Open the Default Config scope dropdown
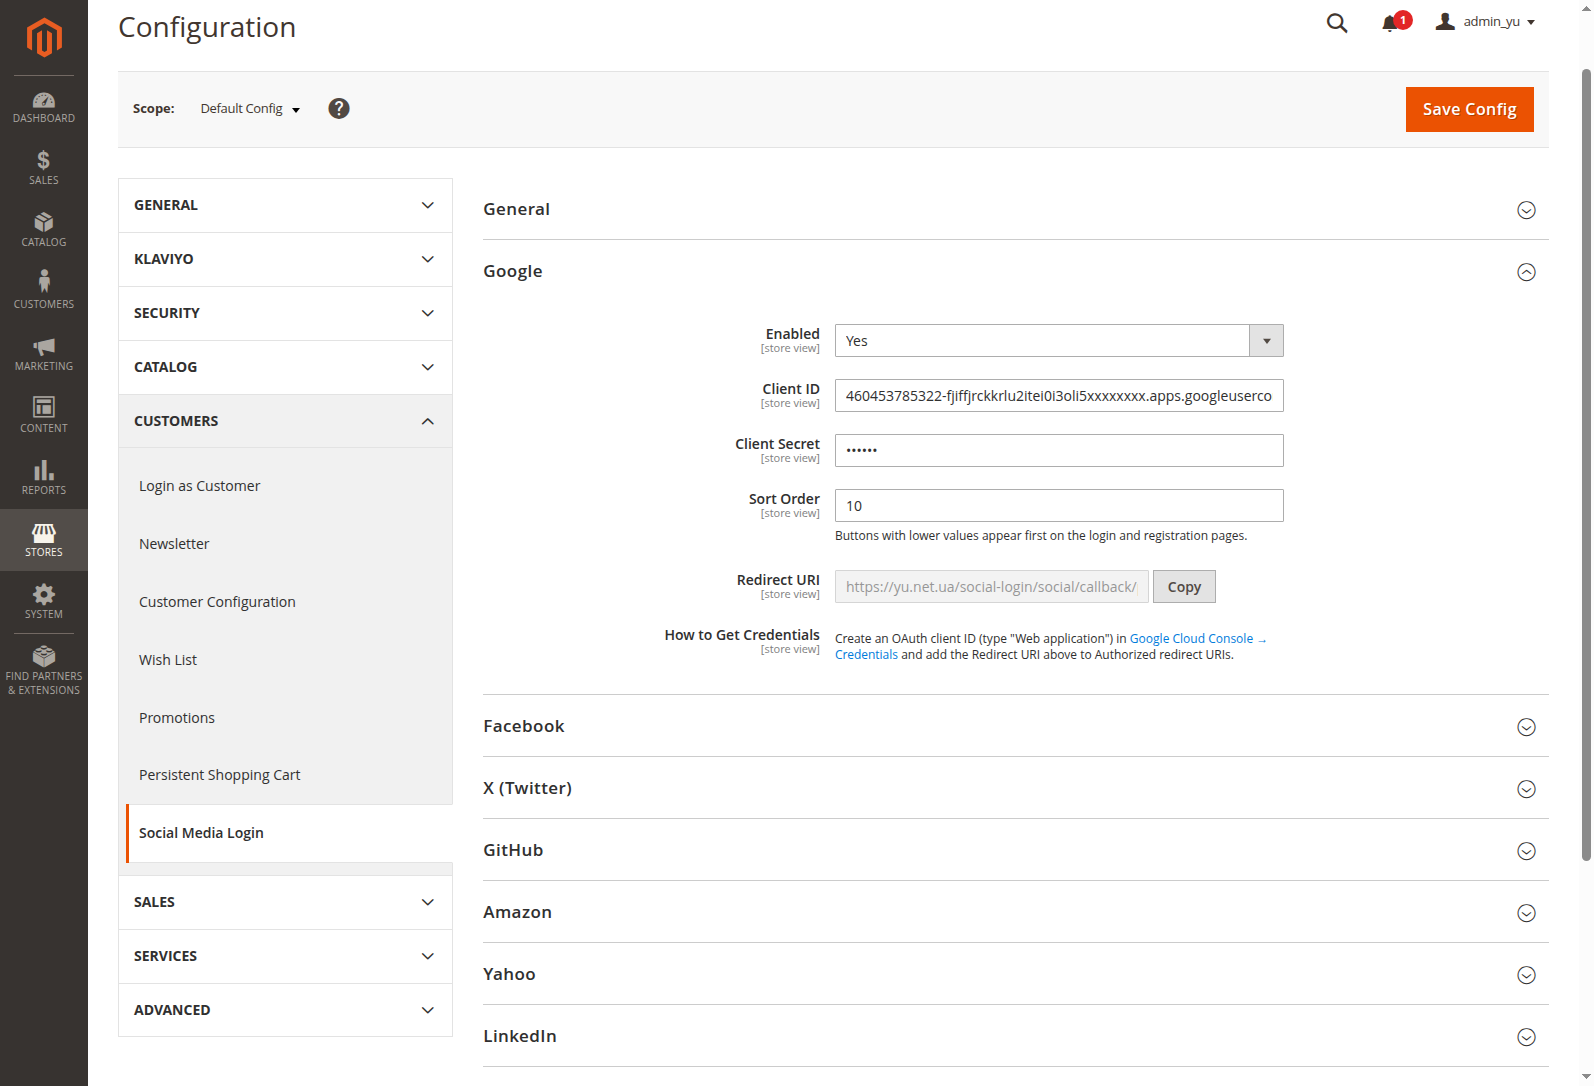This screenshot has height=1086, width=1594. (x=250, y=109)
